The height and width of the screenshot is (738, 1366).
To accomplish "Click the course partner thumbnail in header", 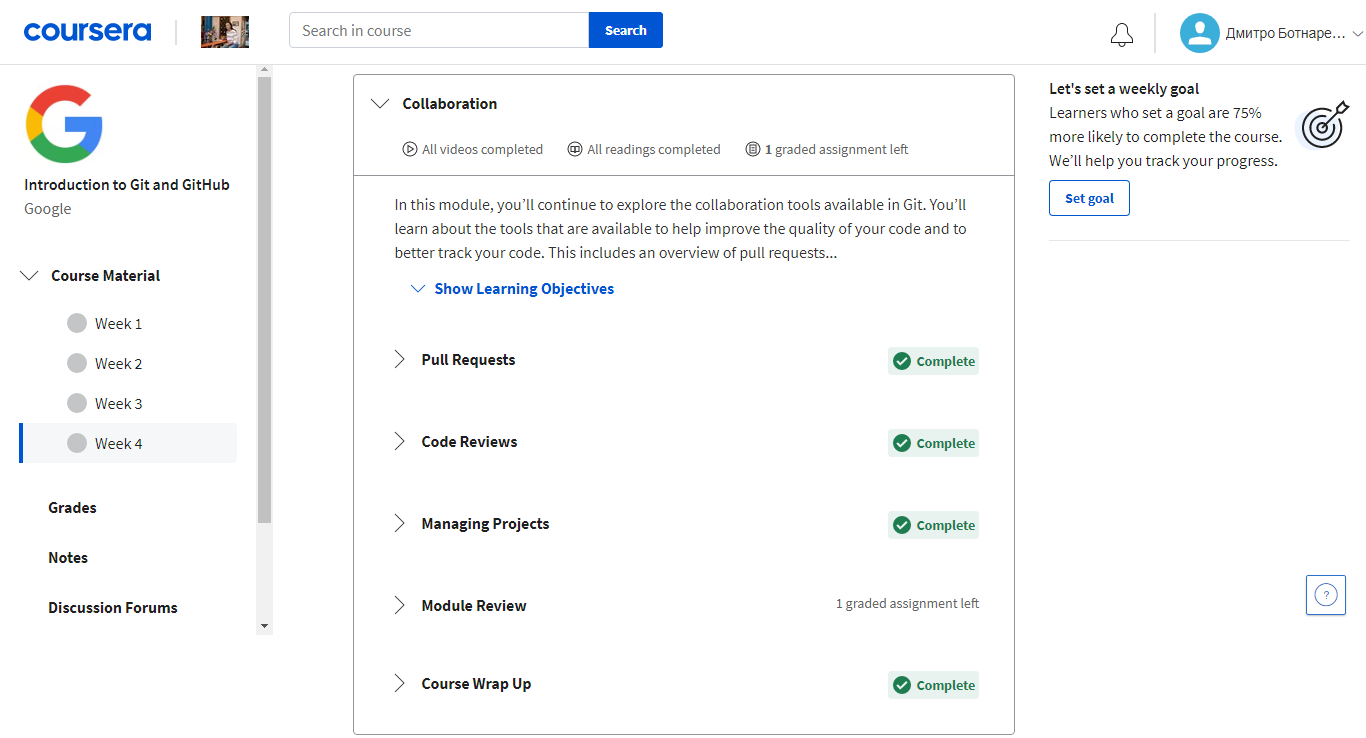I will tap(225, 32).
